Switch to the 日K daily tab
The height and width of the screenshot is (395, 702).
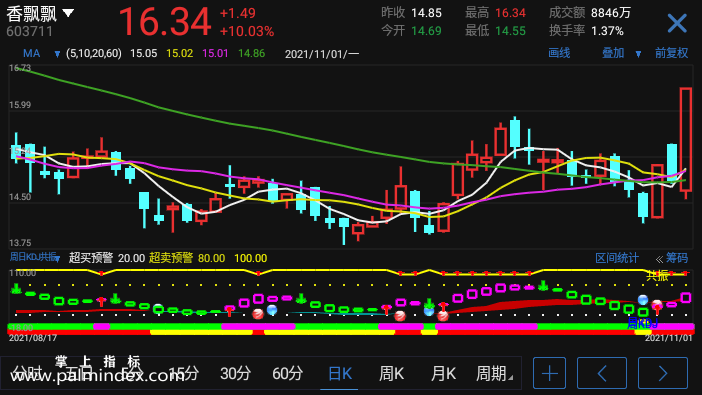(340, 374)
